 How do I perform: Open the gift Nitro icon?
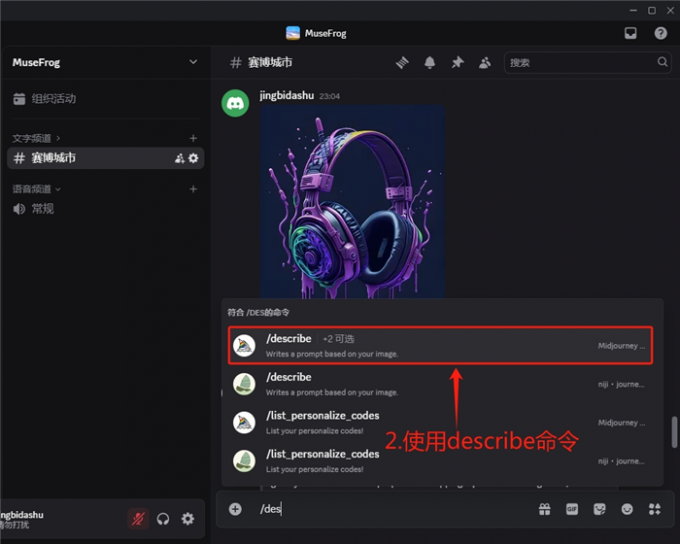point(545,509)
